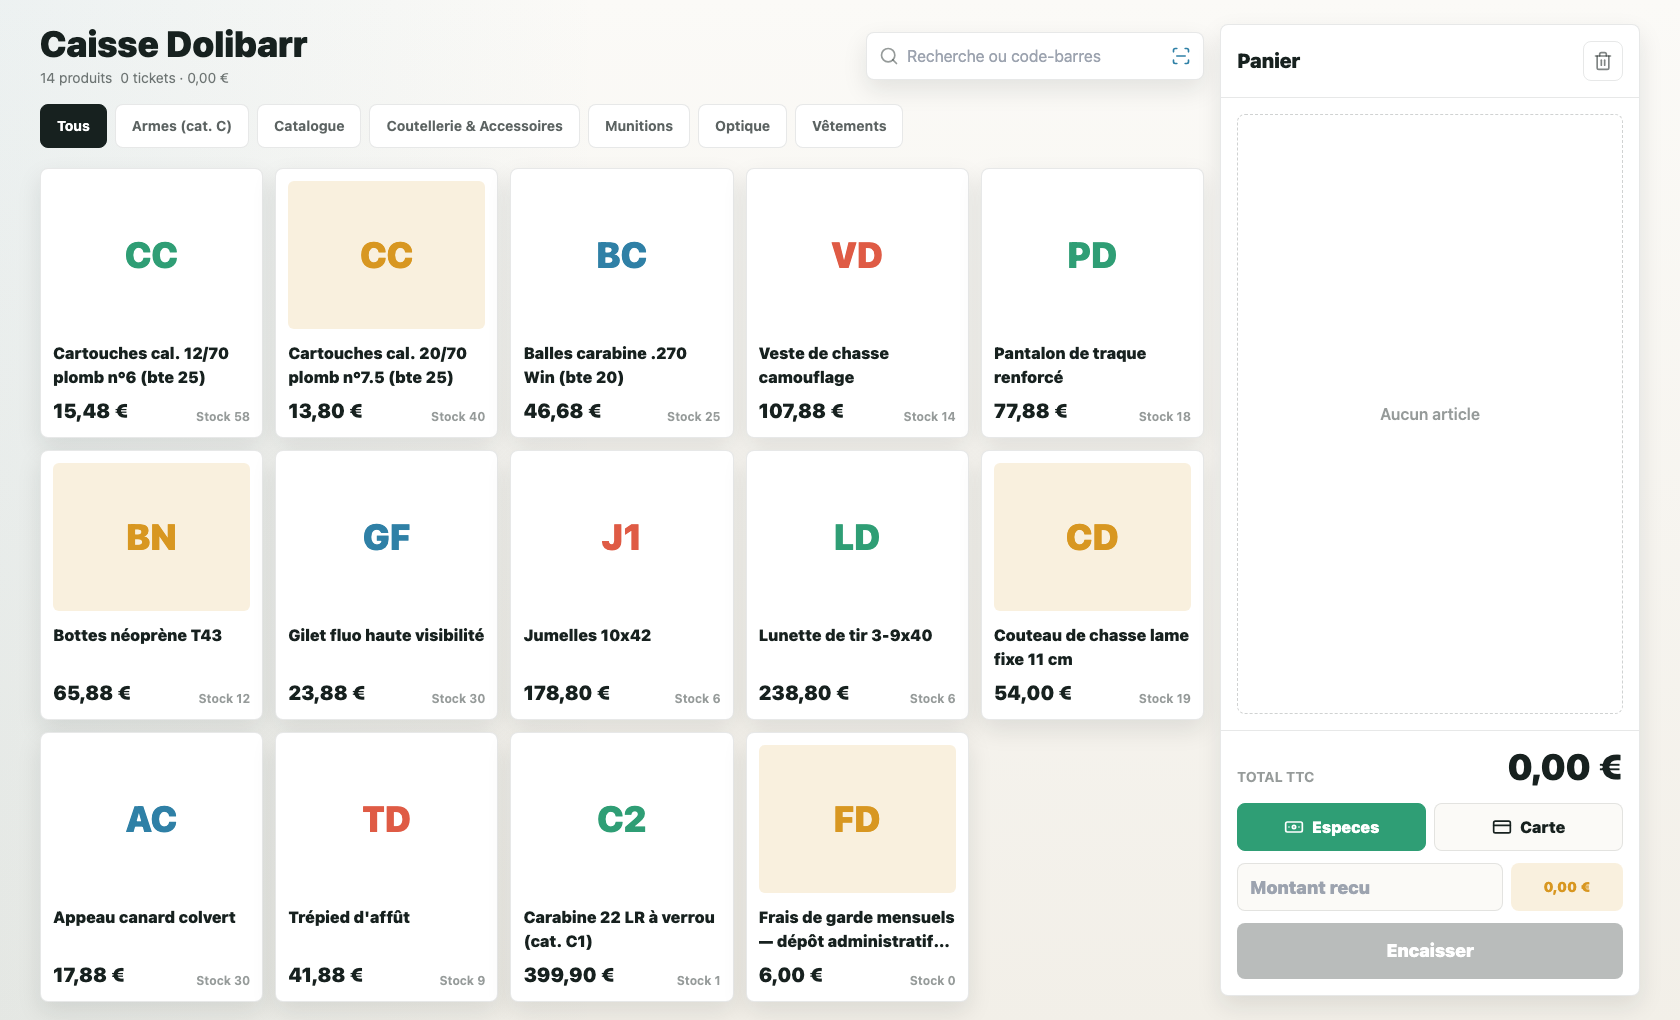Click the credit card icon on Carte
Viewport: 1680px width, 1020px height.
pos(1501,827)
